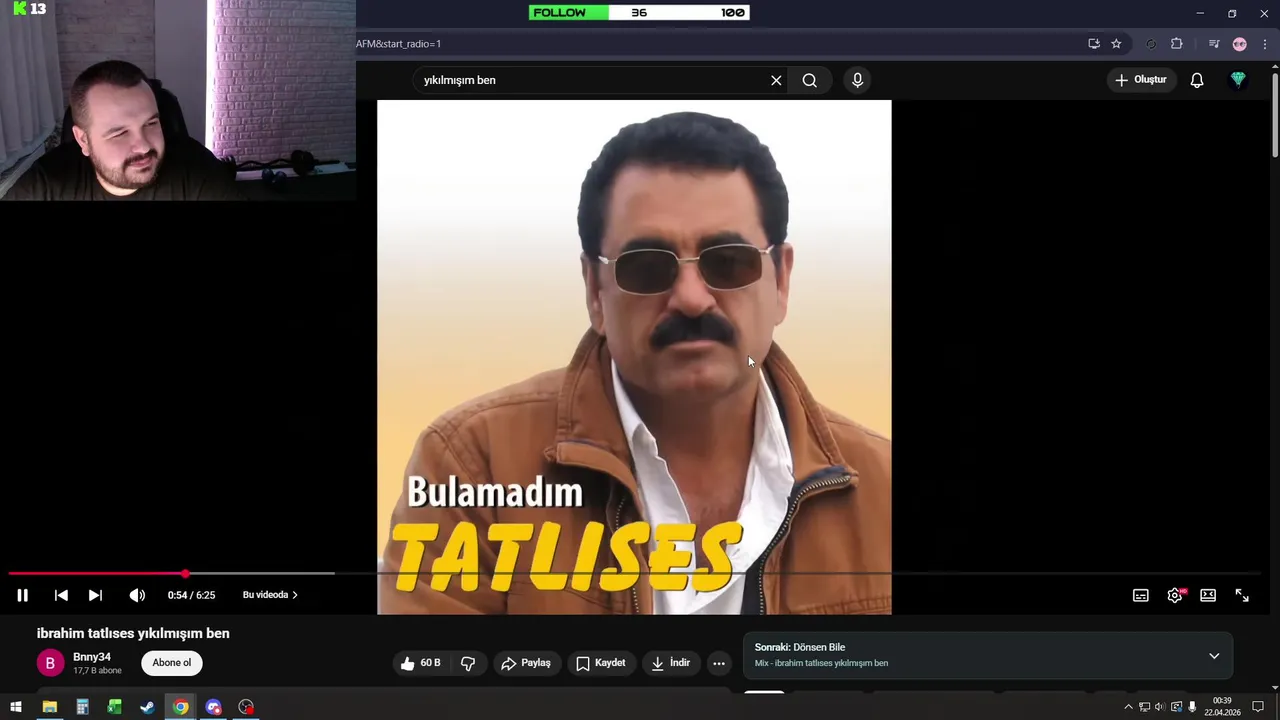Image resolution: width=1280 pixels, height=720 pixels.
Task: Open more actions three-dot menu
Action: [718, 663]
